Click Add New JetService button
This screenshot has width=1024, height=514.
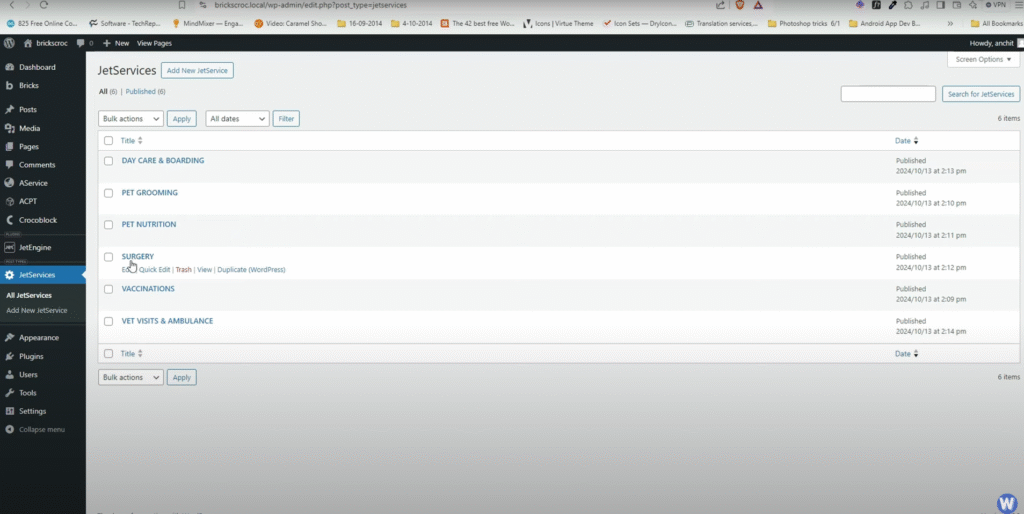click(x=197, y=71)
